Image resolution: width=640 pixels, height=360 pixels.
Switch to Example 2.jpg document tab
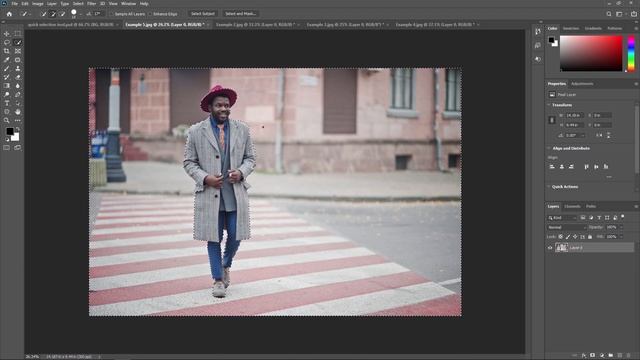tap(255, 24)
